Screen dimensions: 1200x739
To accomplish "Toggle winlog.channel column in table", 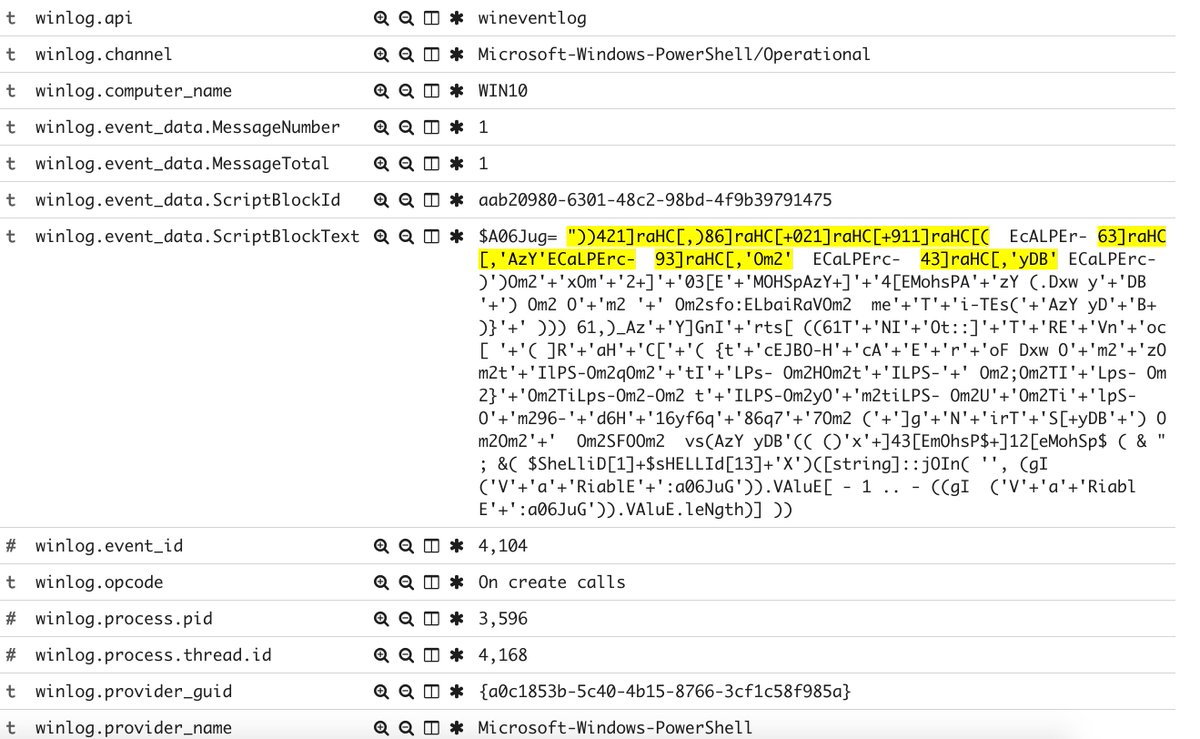I will click(x=432, y=54).
